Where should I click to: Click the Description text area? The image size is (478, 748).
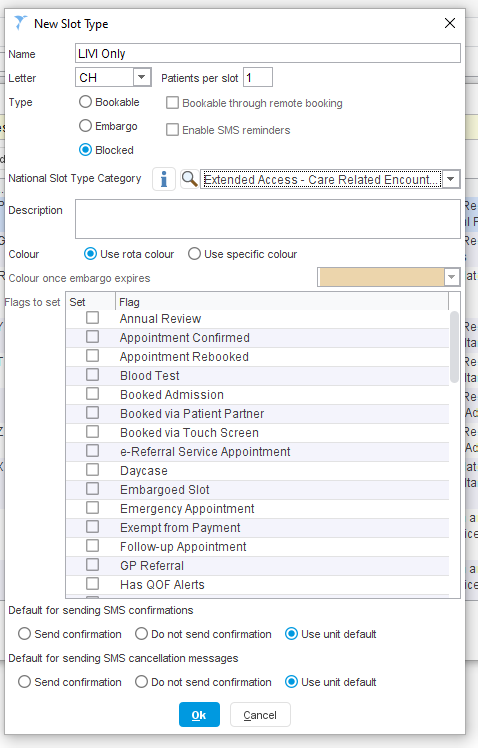click(268, 219)
